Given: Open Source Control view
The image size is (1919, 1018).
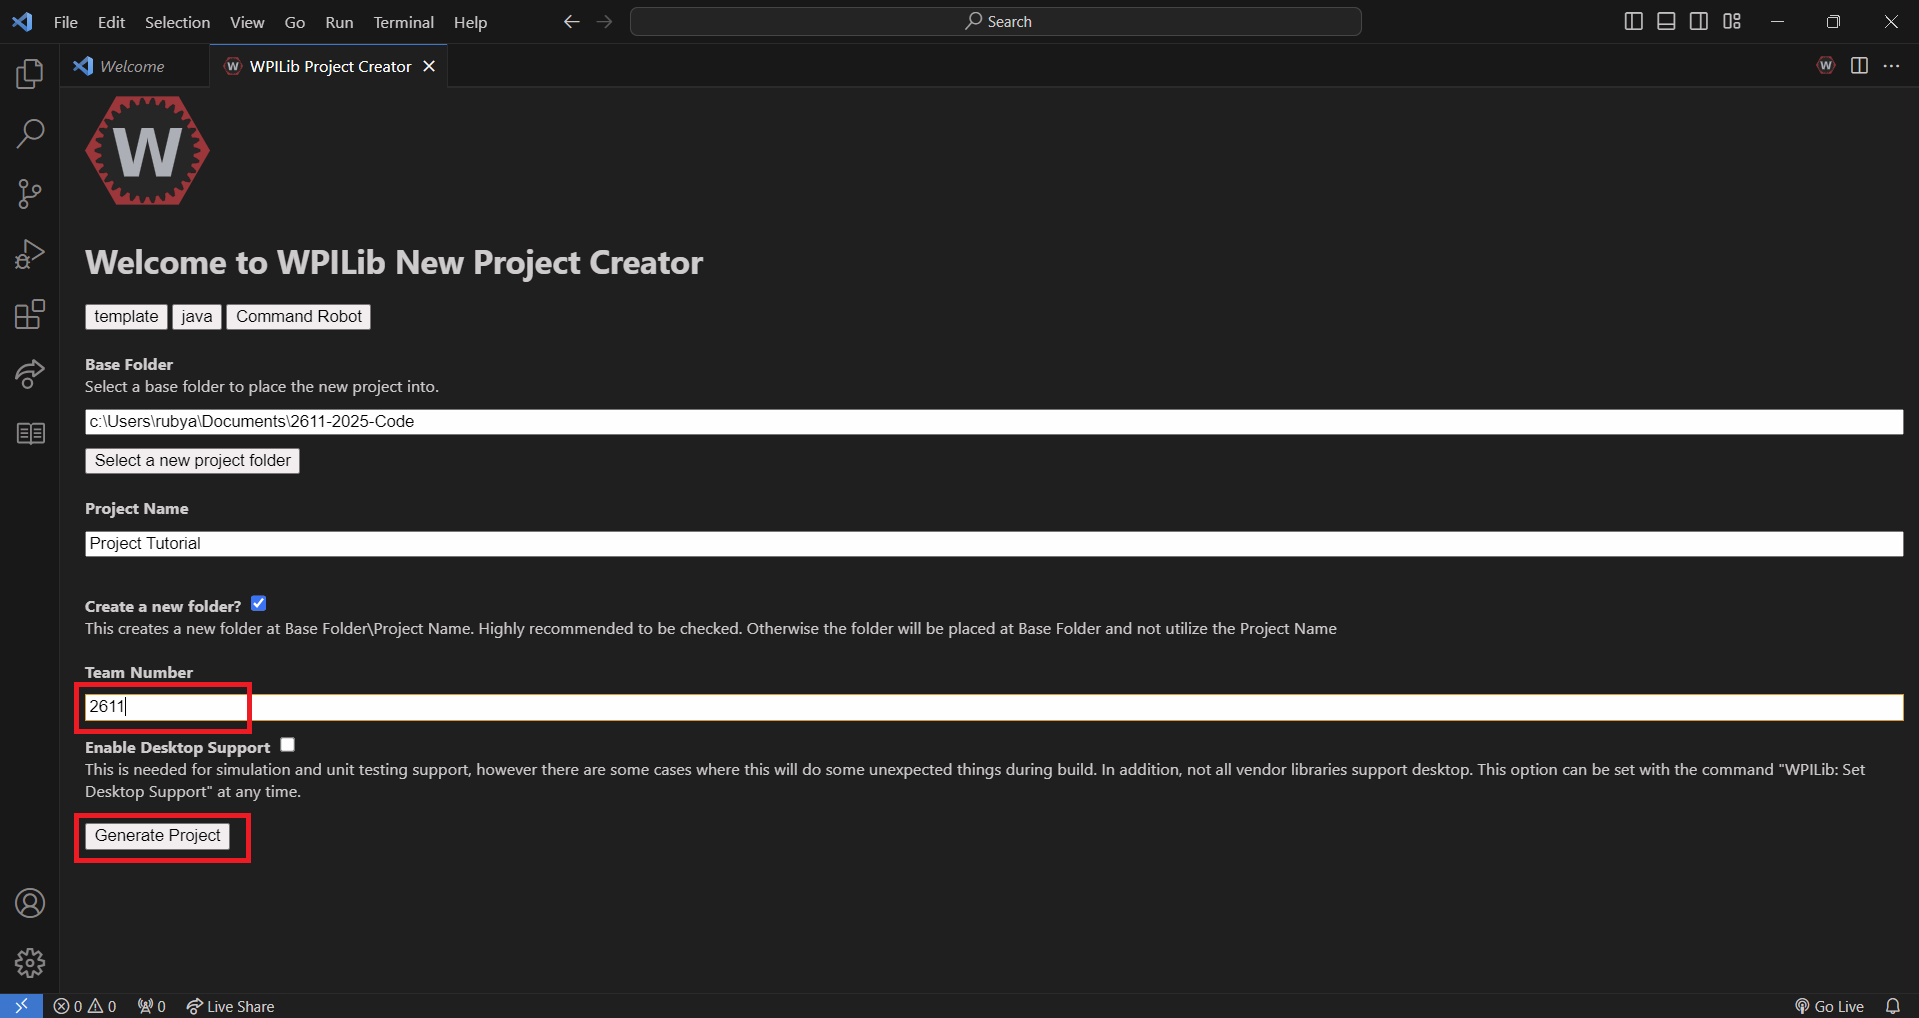Looking at the screenshot, I should 30,194.
